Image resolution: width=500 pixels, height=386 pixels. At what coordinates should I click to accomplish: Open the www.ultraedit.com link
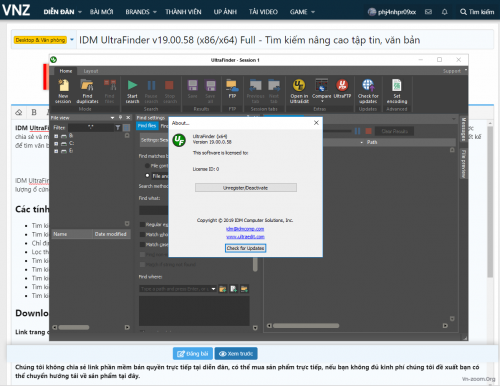tap(245, 237)
